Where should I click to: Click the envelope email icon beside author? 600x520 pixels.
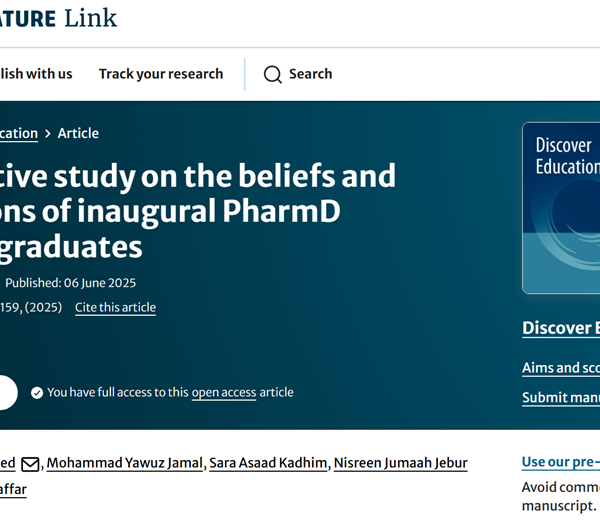30,464
